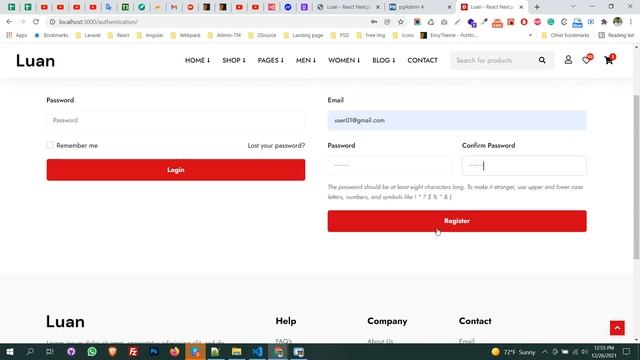Open FileZilla from the taskbar
The width and height of the screenshot is (640, 360).
pos(133,351)
